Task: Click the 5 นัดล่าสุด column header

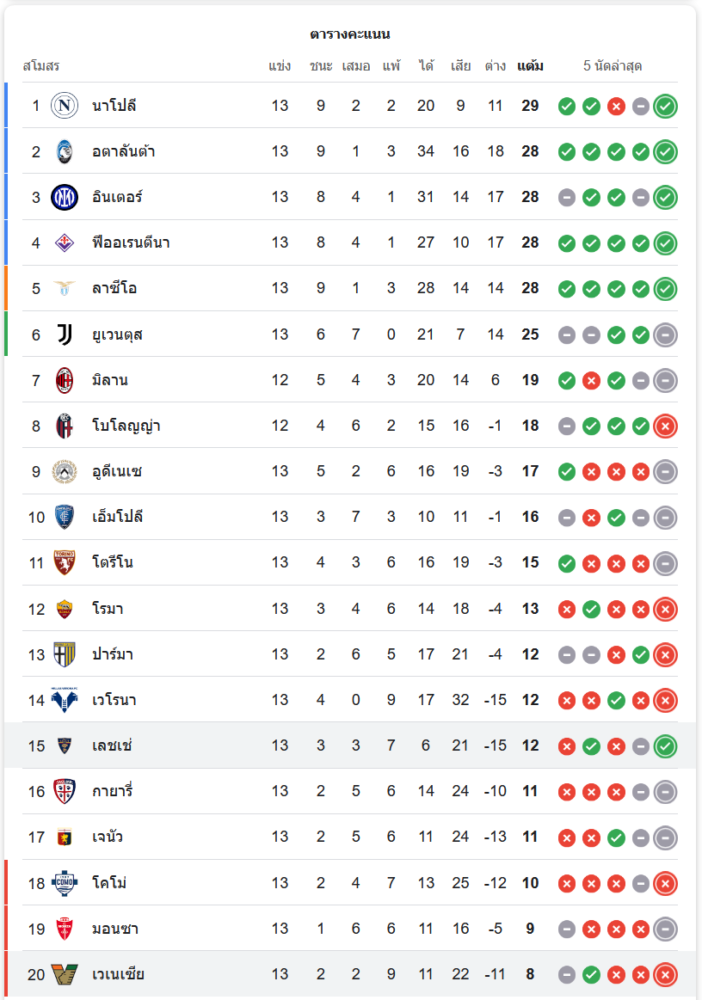Action: pos(612,66)
